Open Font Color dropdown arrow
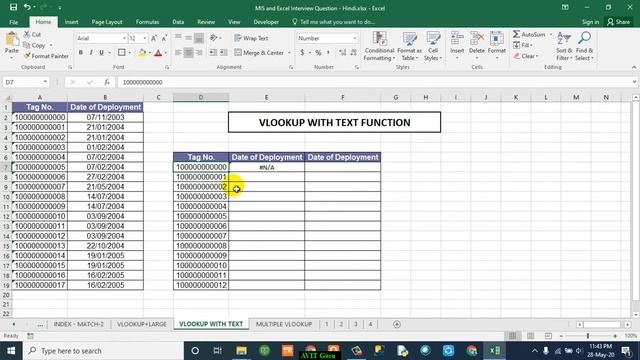The width and height of the screenshot is (640, 360). [x=166, y=53]
